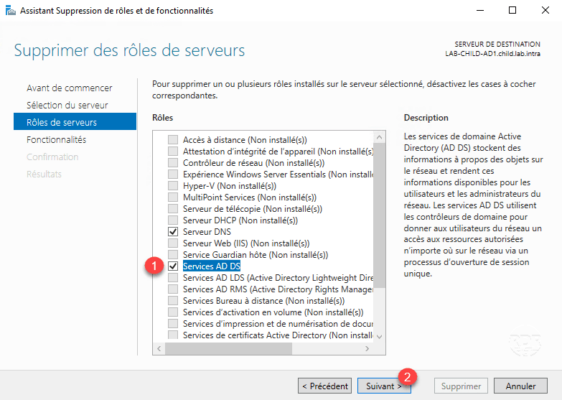This screenshot has height=400, width=562.
Task: Click the horizontal scroll right arrow
Action: (367, 348)
